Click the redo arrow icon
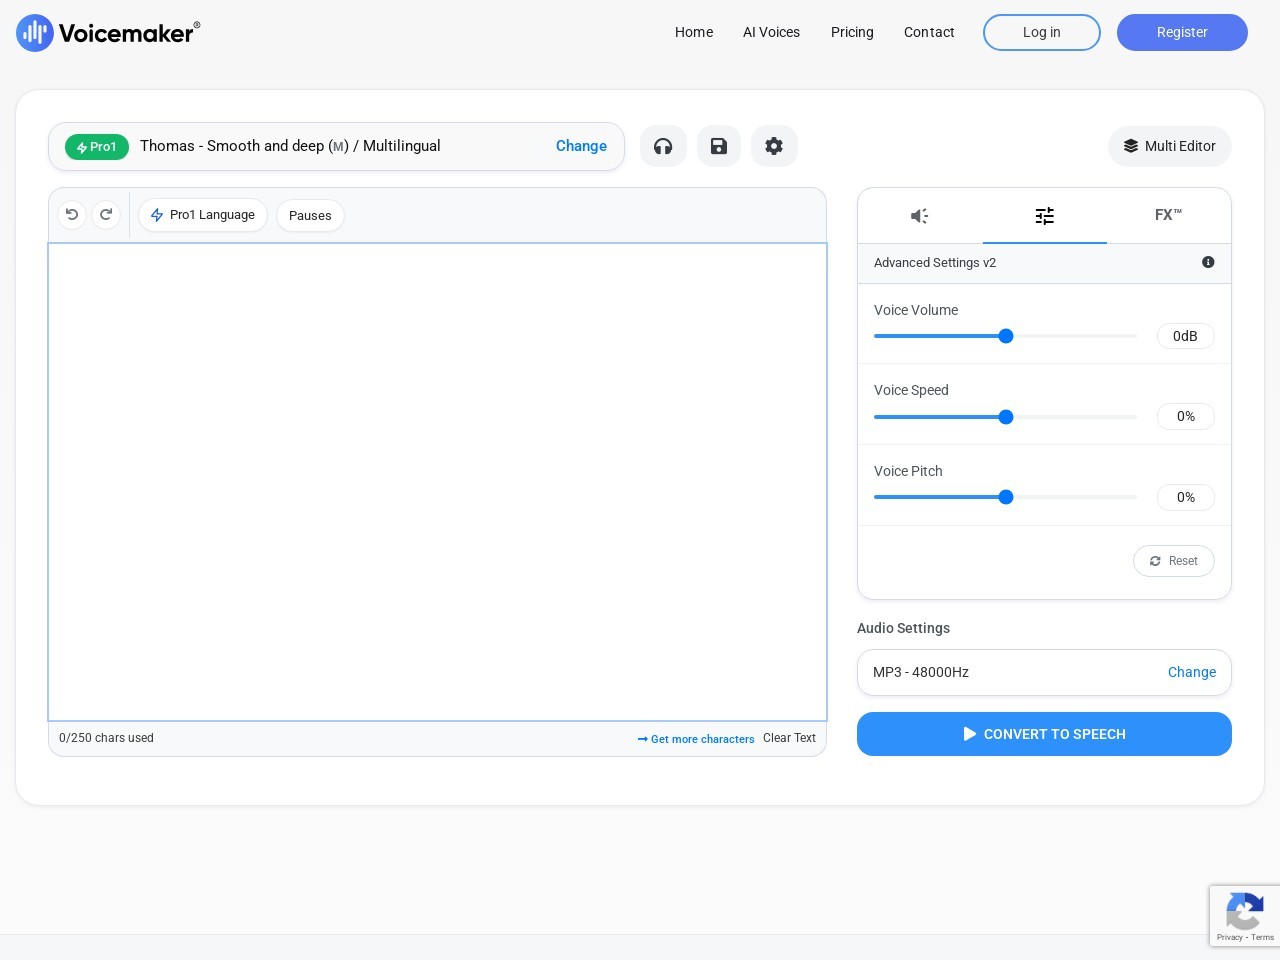This screenshot has width=1280, height=960. coord(106,215)
